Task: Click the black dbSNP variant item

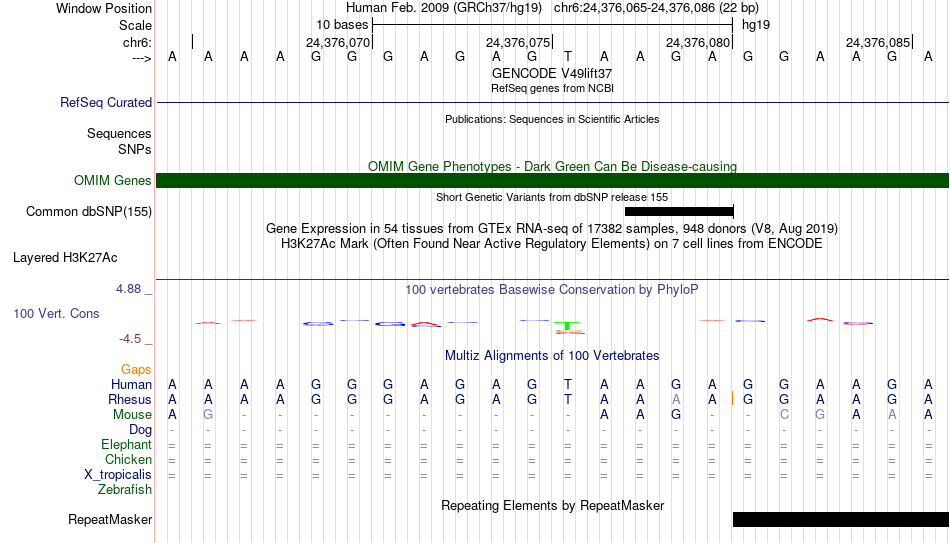Action: tap(679, 212)
